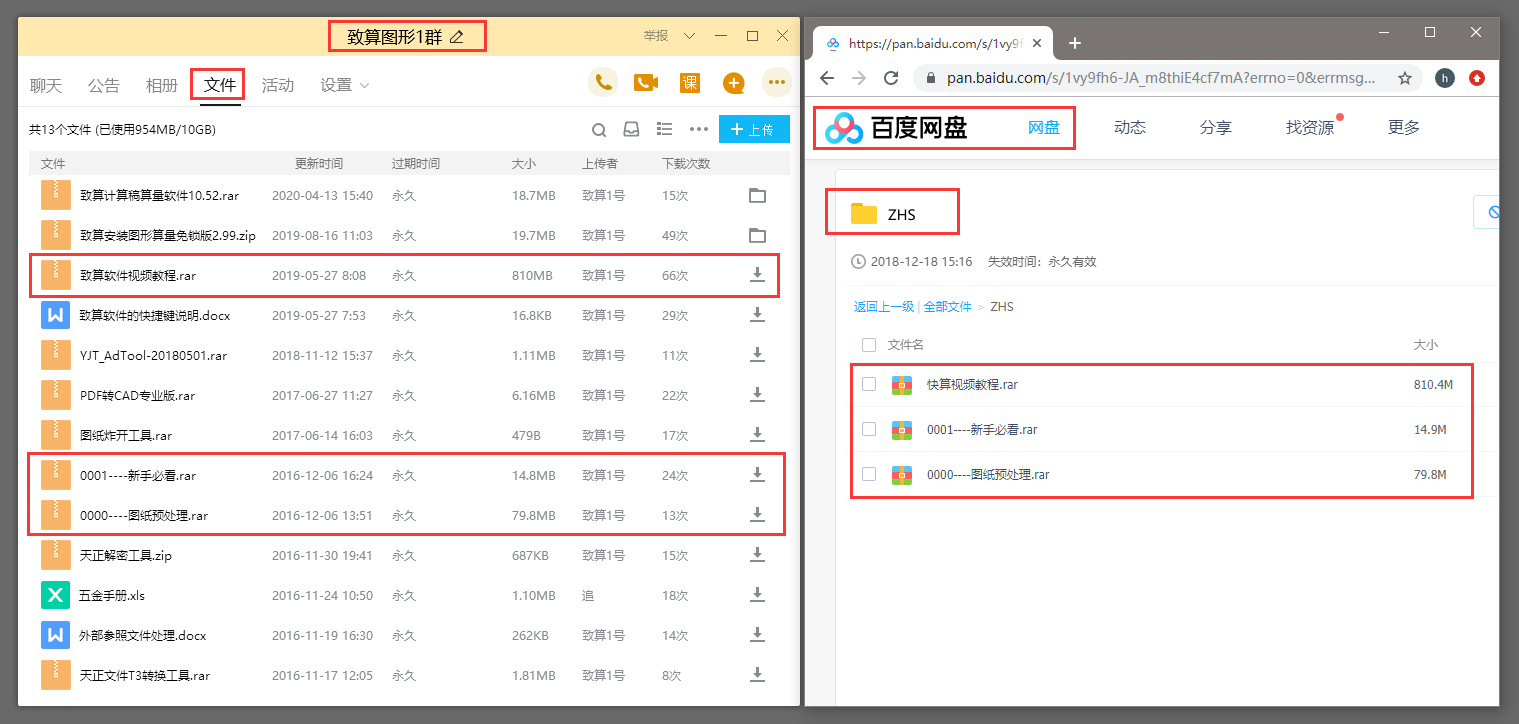Open the file 快算视频教程.rar

click(x=972, y=384)
